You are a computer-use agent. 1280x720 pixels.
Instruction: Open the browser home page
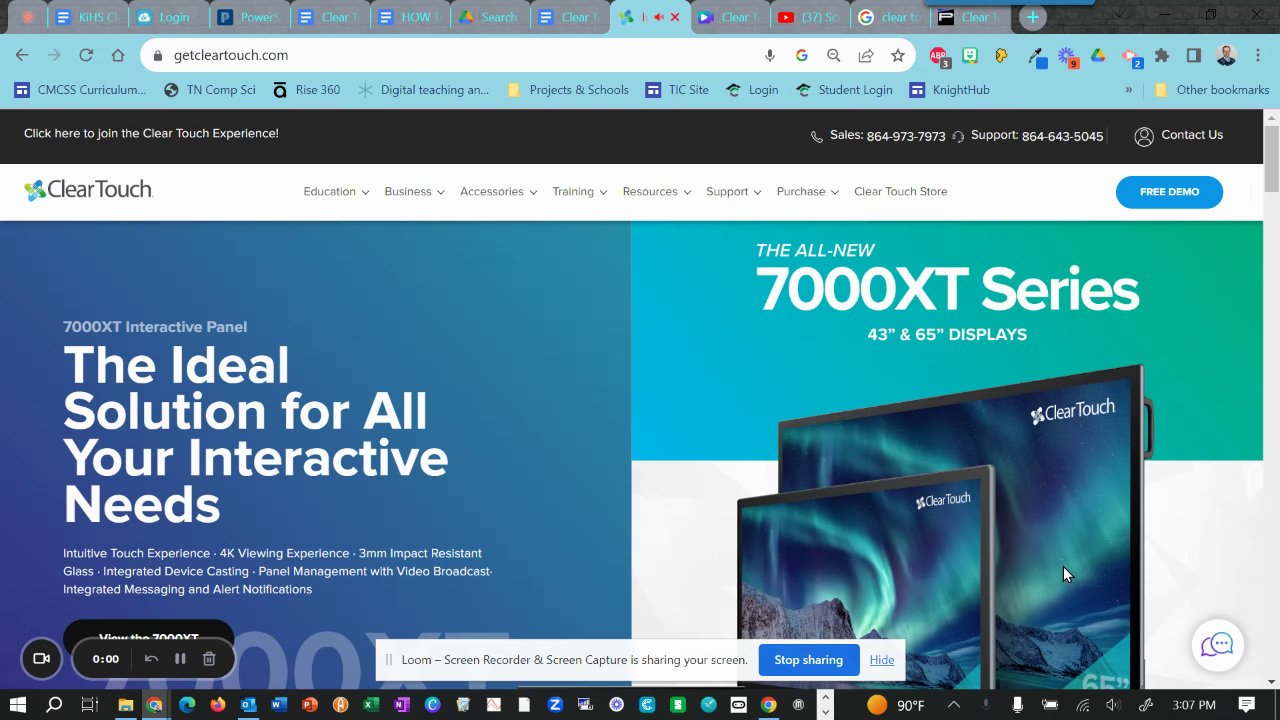118,55
